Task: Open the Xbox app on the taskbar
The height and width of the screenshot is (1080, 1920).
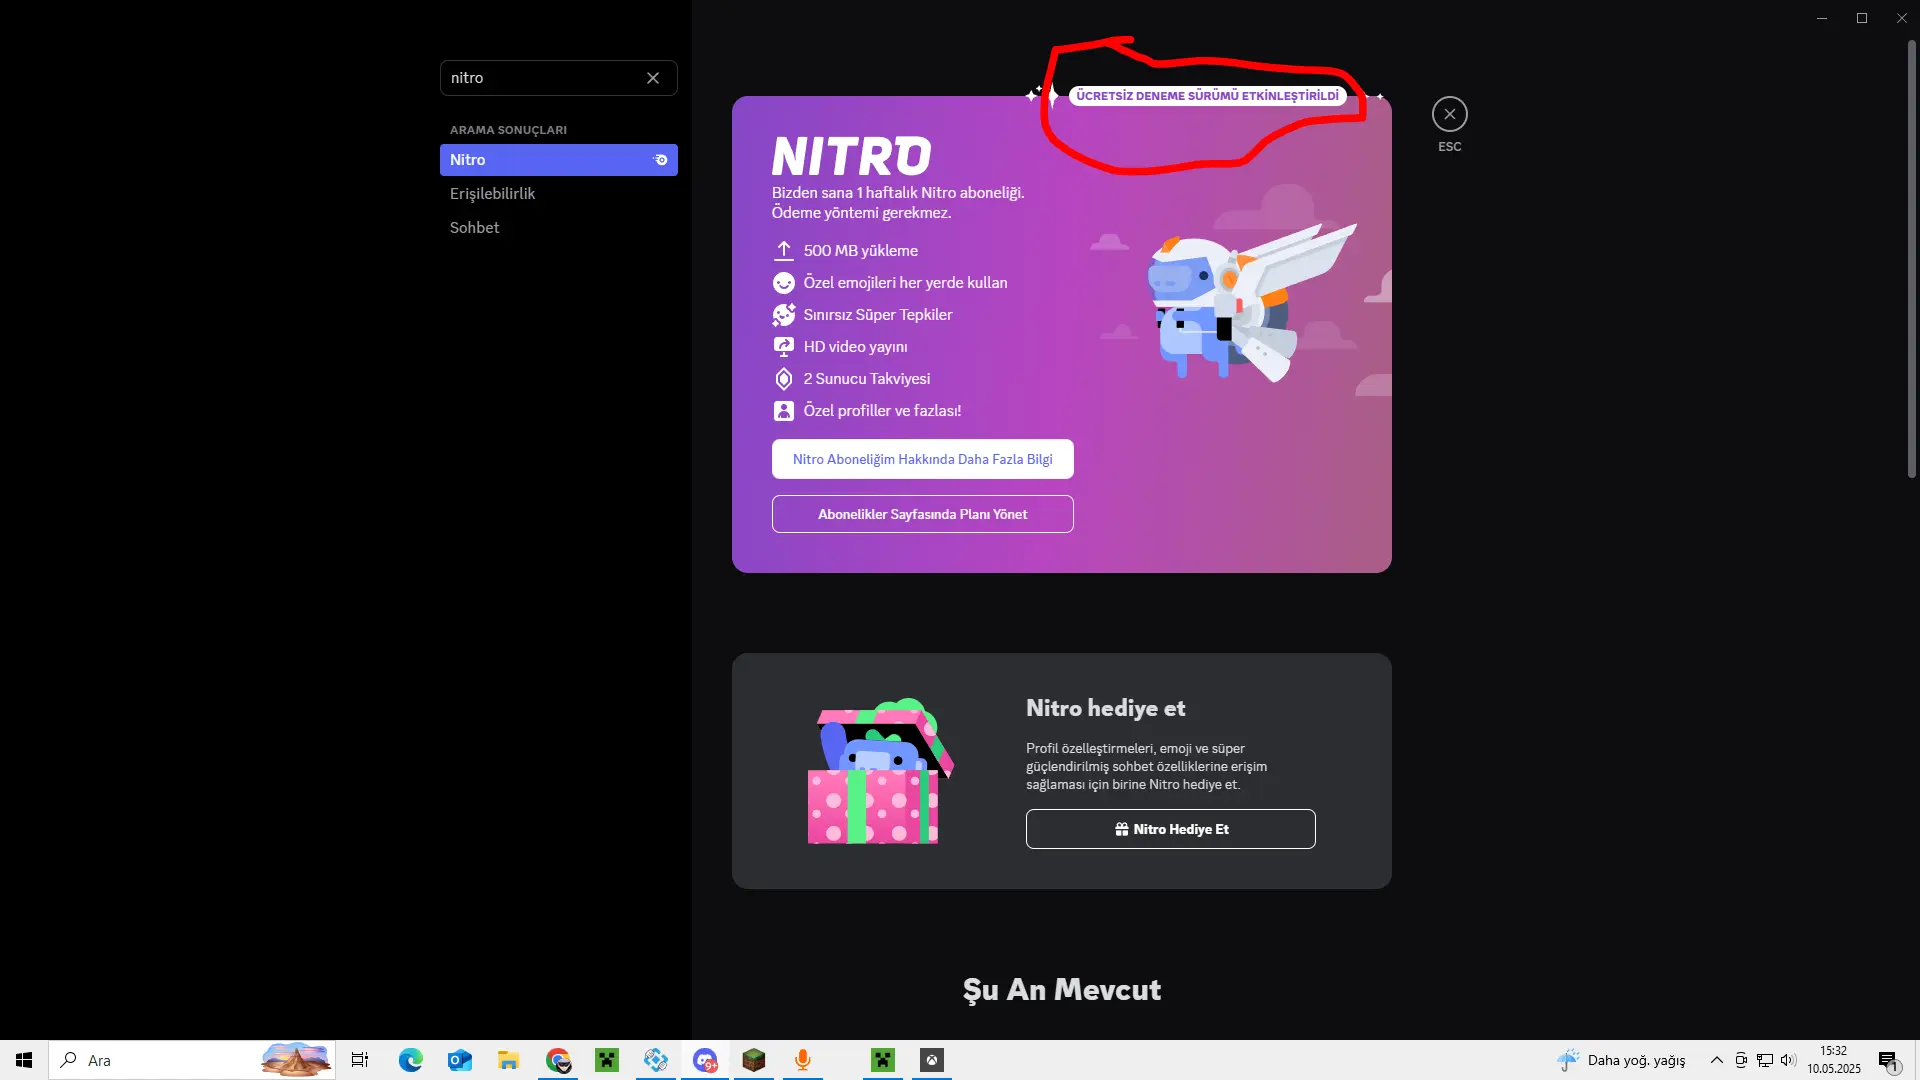Action: coord(932,1060)
